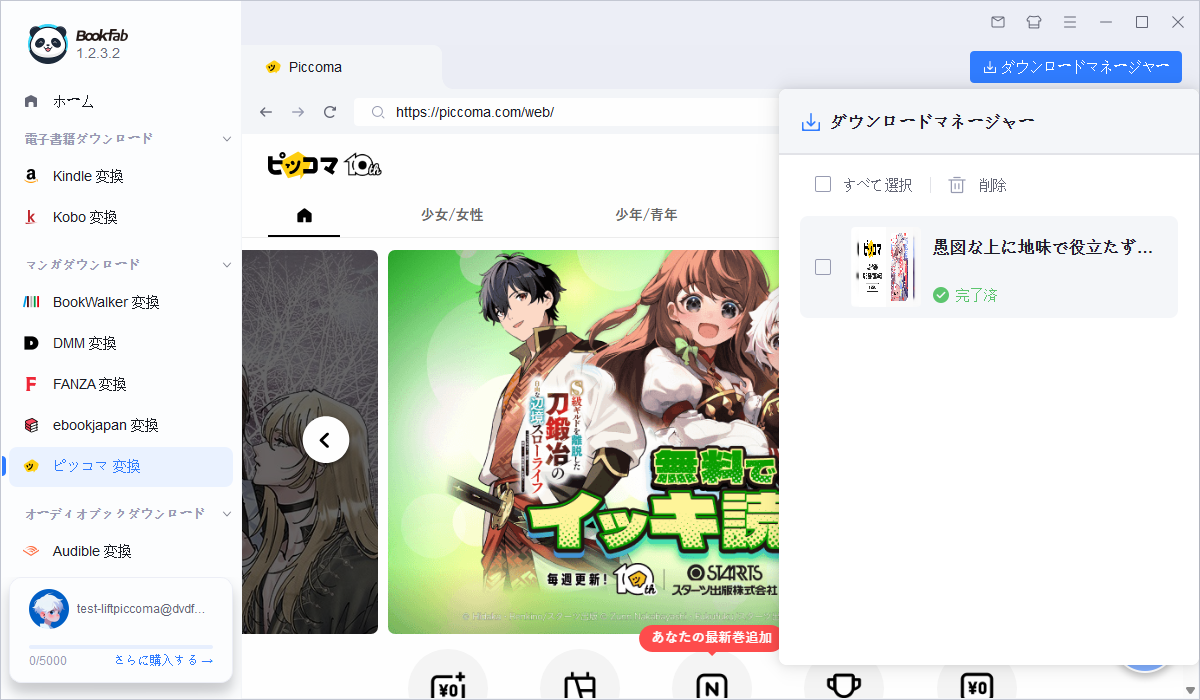Open BookWalker 変換 in sidebar
The image size is (1200, 700).
pos(120,302)
